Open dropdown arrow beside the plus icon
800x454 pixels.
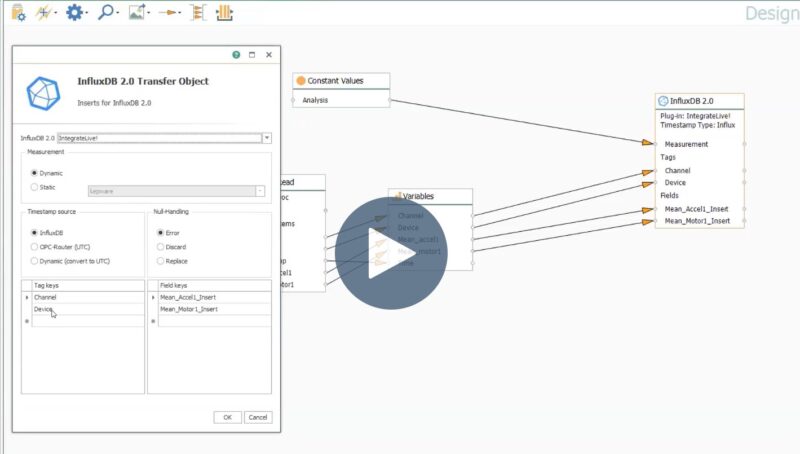point(56,13)
